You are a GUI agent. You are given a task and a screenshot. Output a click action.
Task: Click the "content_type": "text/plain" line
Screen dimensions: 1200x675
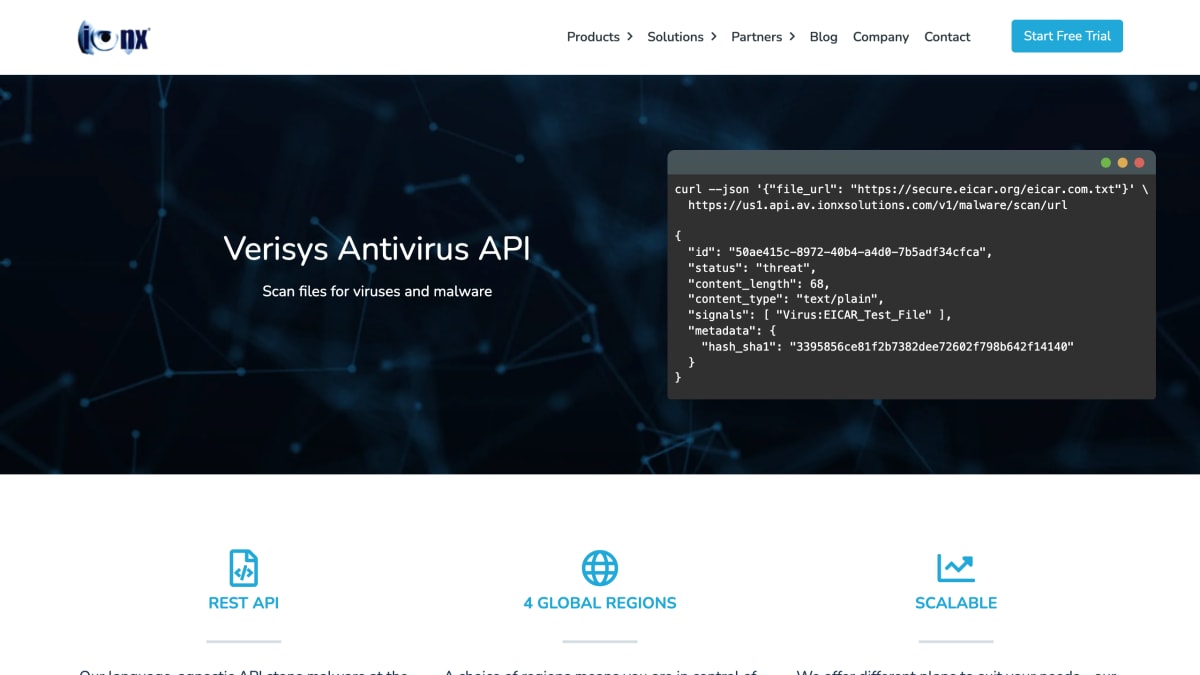click(786, 298)
